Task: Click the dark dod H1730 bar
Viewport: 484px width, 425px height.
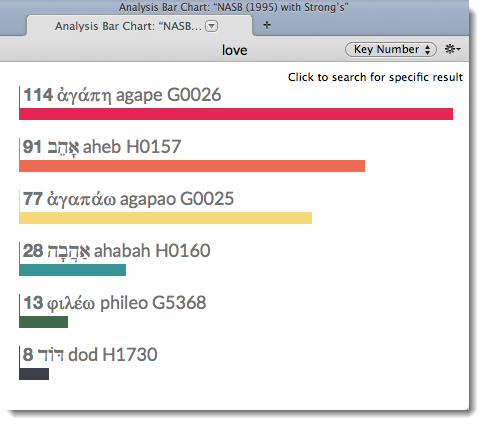Action: [x=34, y=374]
